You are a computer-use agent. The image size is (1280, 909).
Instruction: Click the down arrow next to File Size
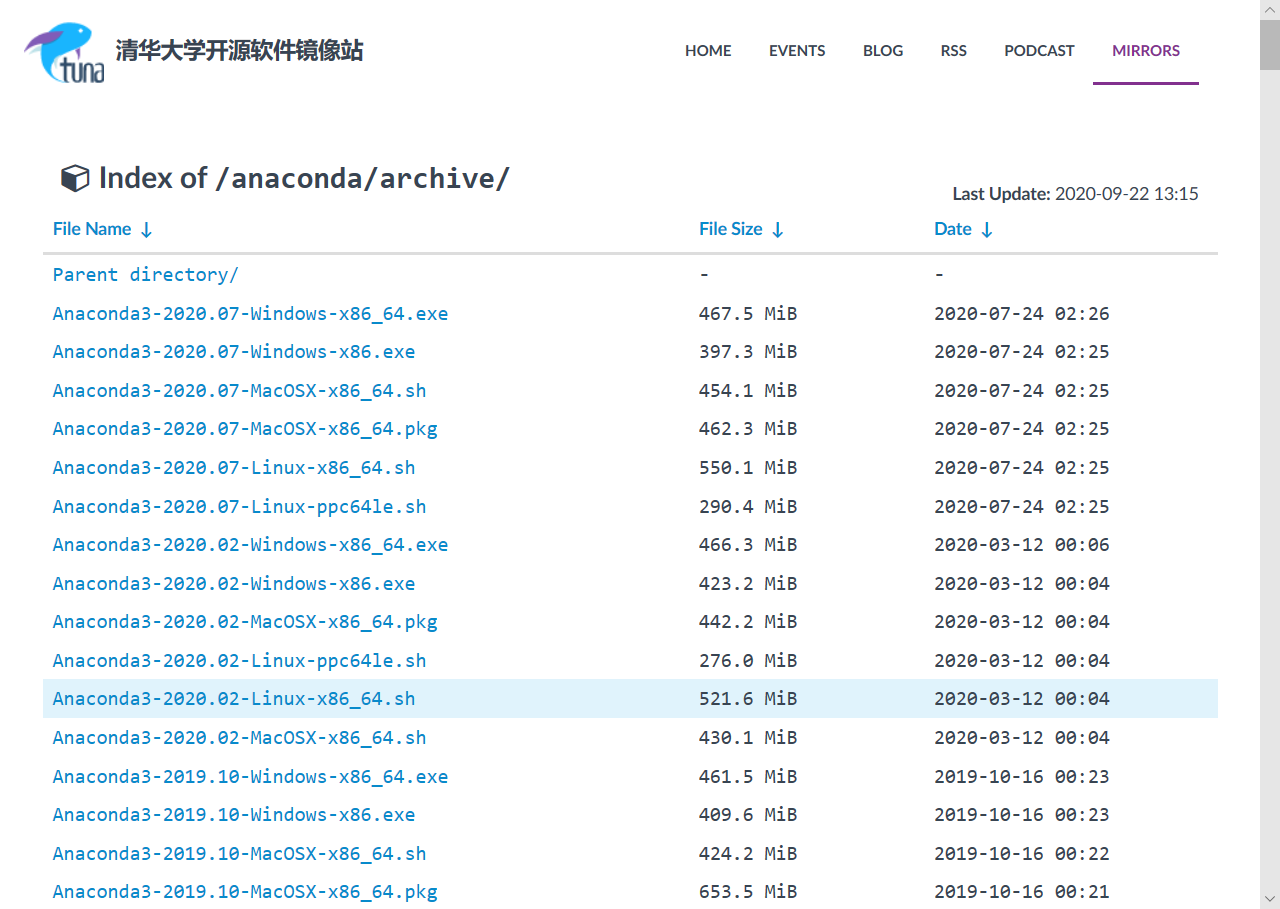[778, 229]
